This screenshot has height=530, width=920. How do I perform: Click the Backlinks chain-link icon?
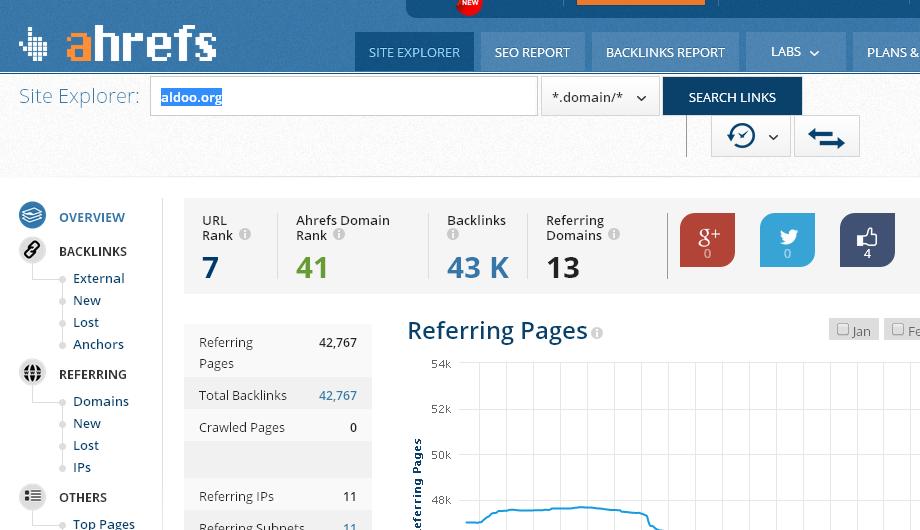point(32,250)
